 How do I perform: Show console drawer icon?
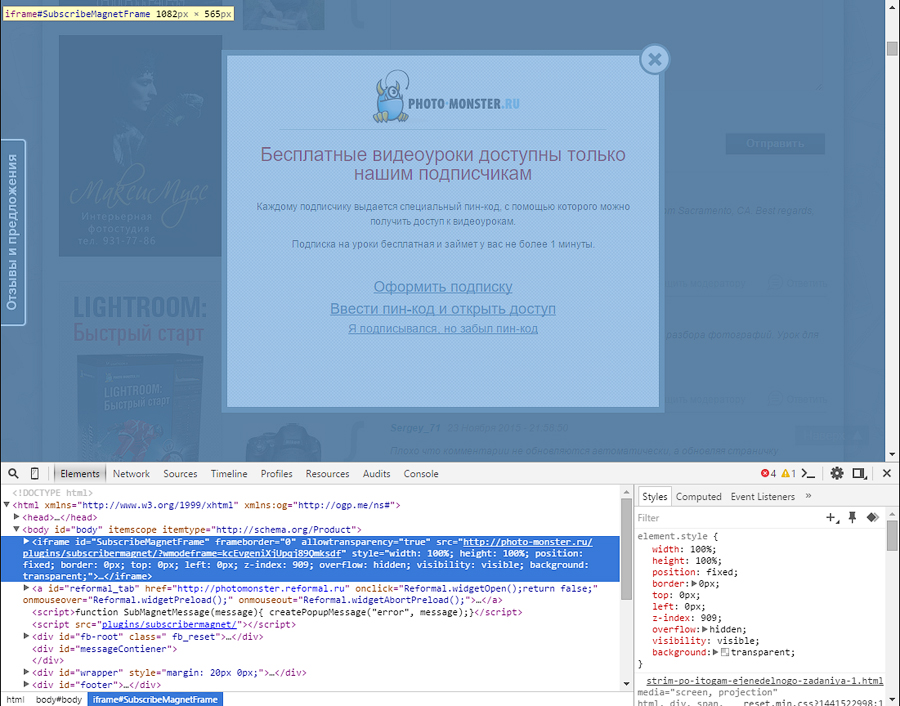coord(808,474)
